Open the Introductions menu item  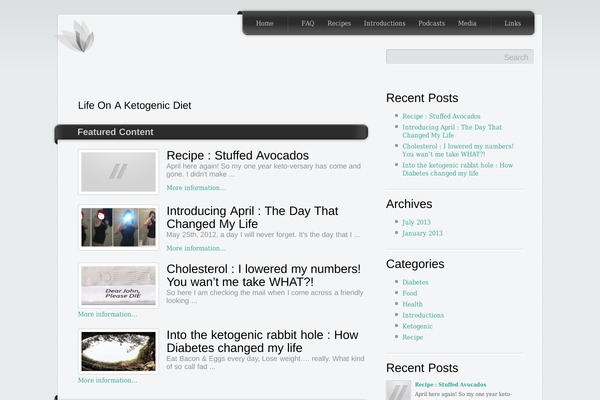385,23
